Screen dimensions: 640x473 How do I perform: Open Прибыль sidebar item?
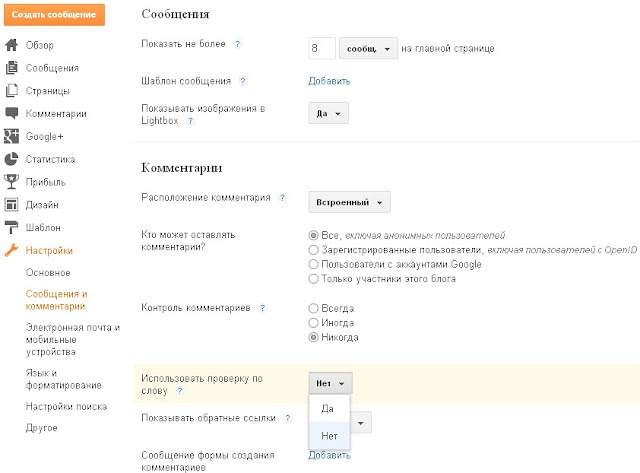tap(46, 182)
